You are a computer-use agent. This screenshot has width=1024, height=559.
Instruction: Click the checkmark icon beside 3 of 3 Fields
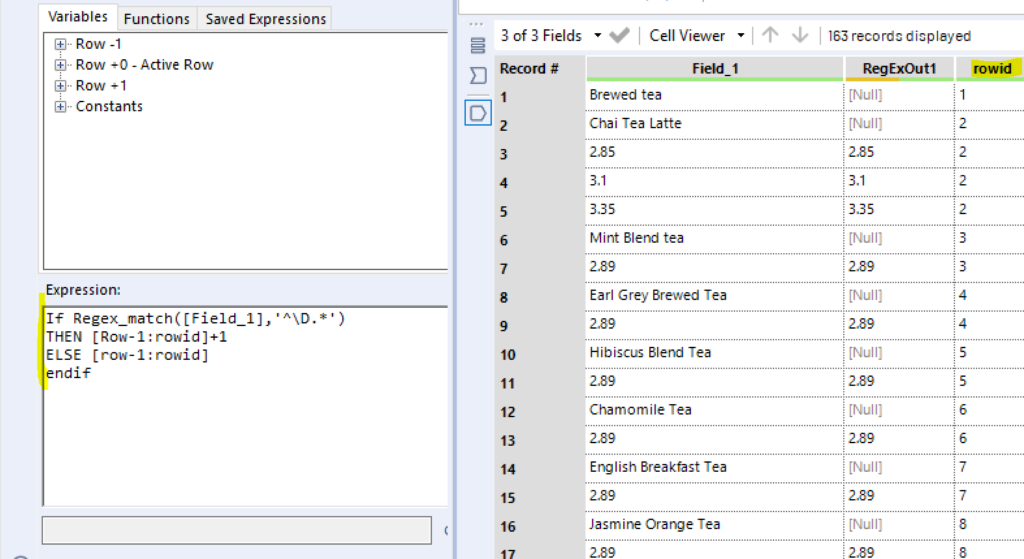[x=619, y=35]
